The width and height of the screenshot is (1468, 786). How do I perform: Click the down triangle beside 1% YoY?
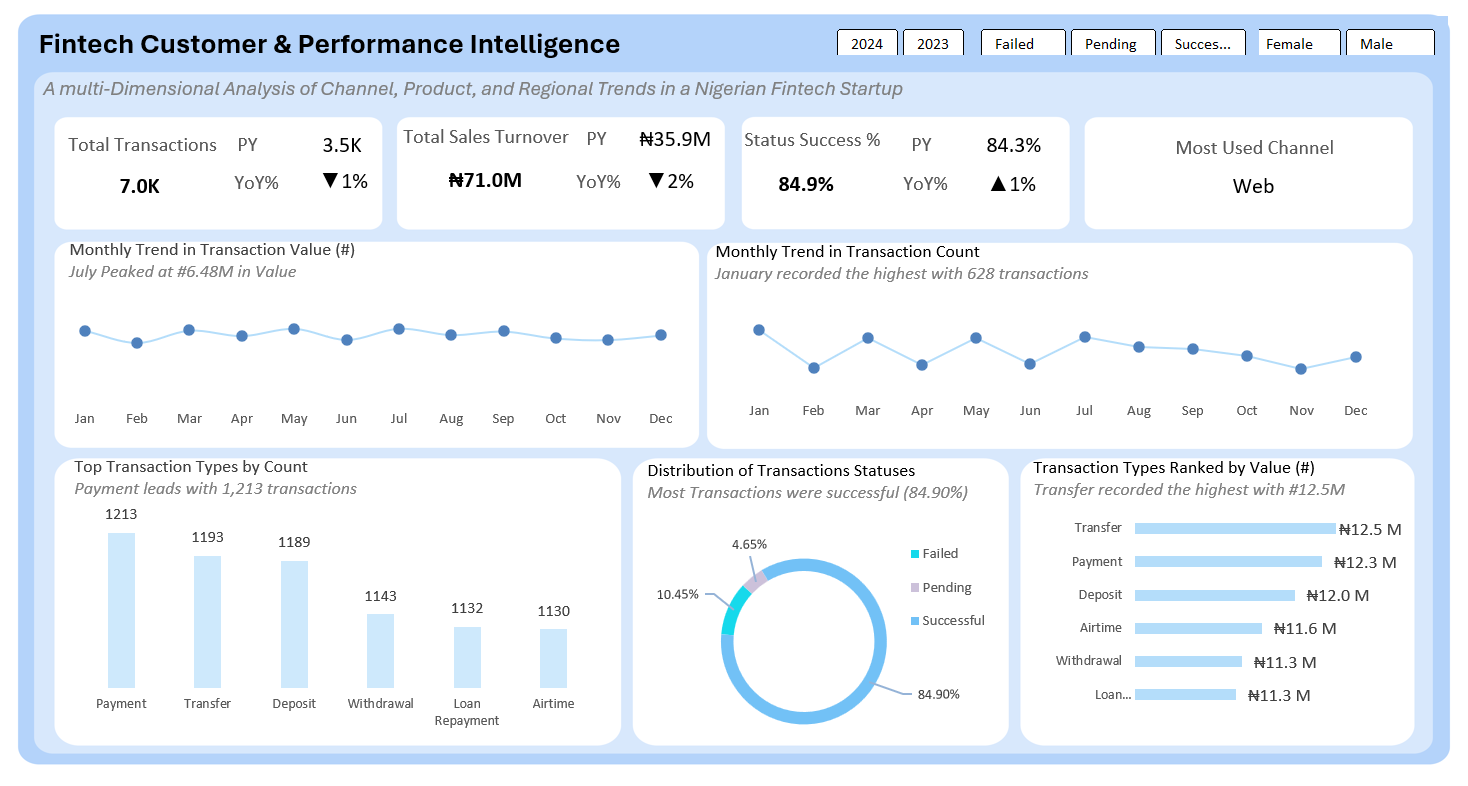tap(330, 181)
